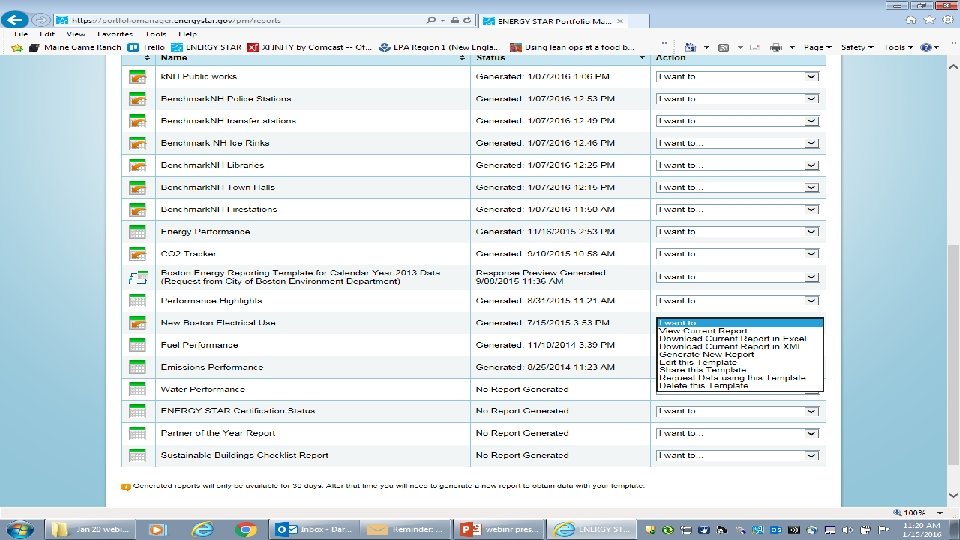The width and height of the screenshot is (960, 540).
Task: Open the Safety command bar menu
Action: (857, 47)
